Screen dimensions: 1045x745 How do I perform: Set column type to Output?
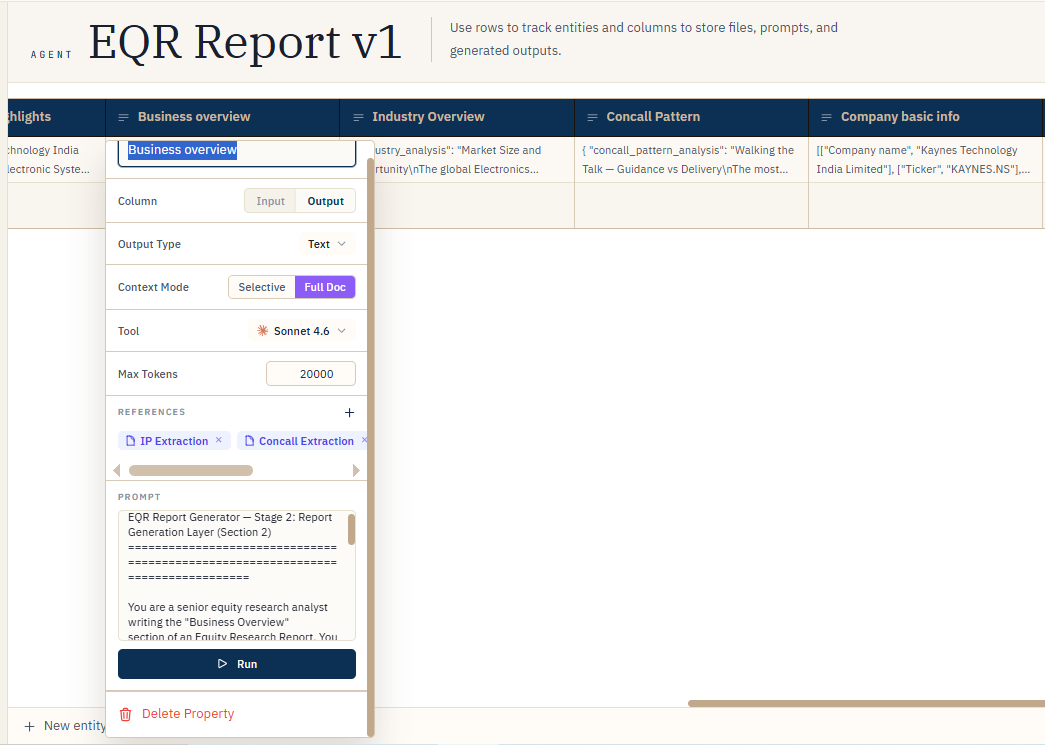click(325, 201)
